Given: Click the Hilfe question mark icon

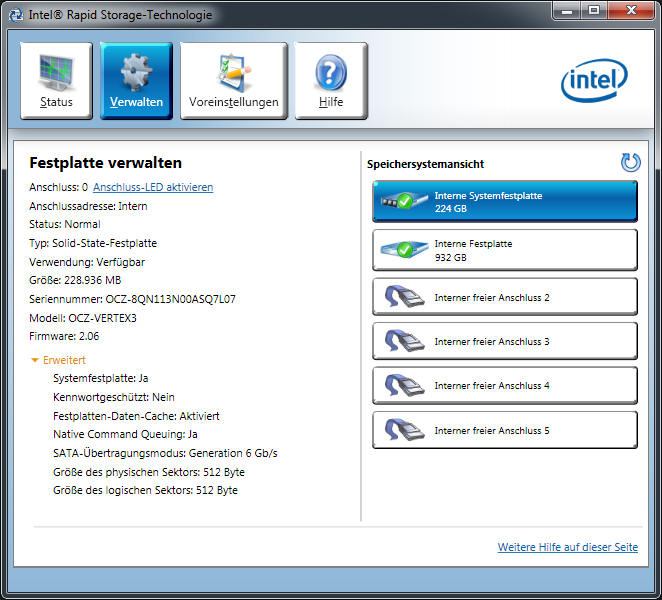Looking at the screenshot, I should [x=331, y=73].
